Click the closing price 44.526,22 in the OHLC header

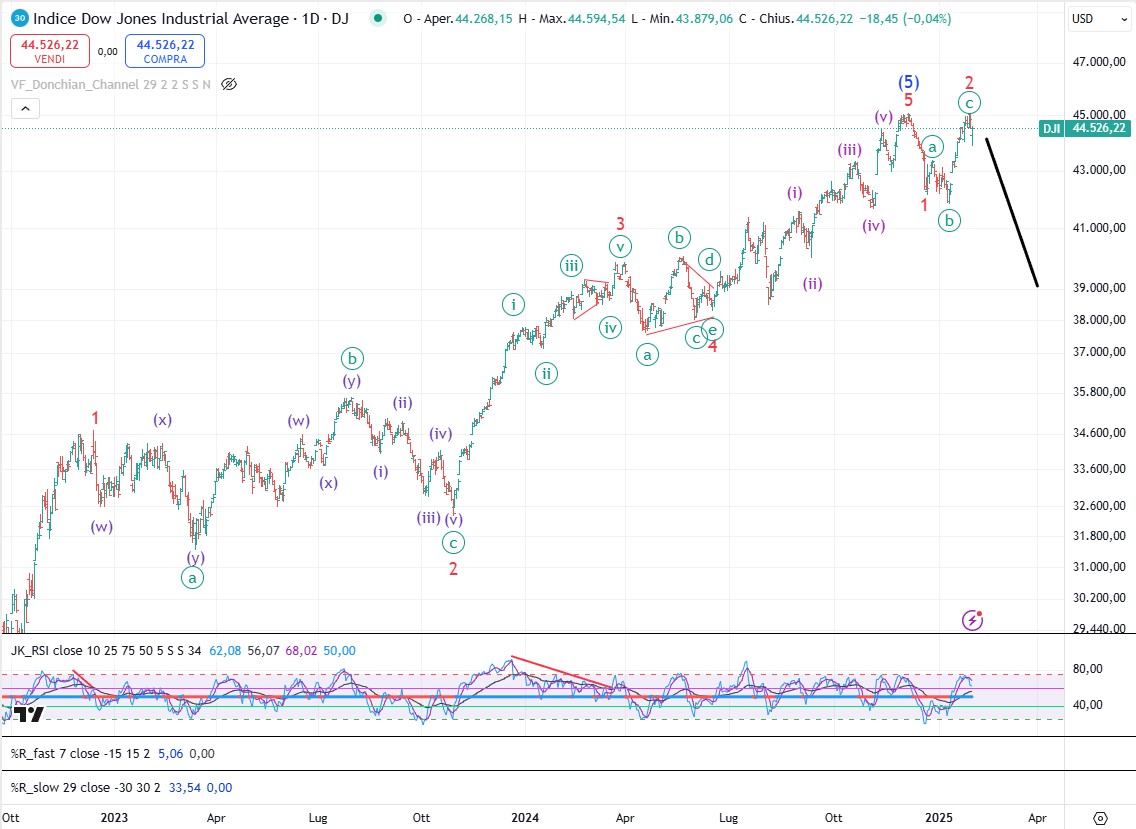(x=824, y=19)
